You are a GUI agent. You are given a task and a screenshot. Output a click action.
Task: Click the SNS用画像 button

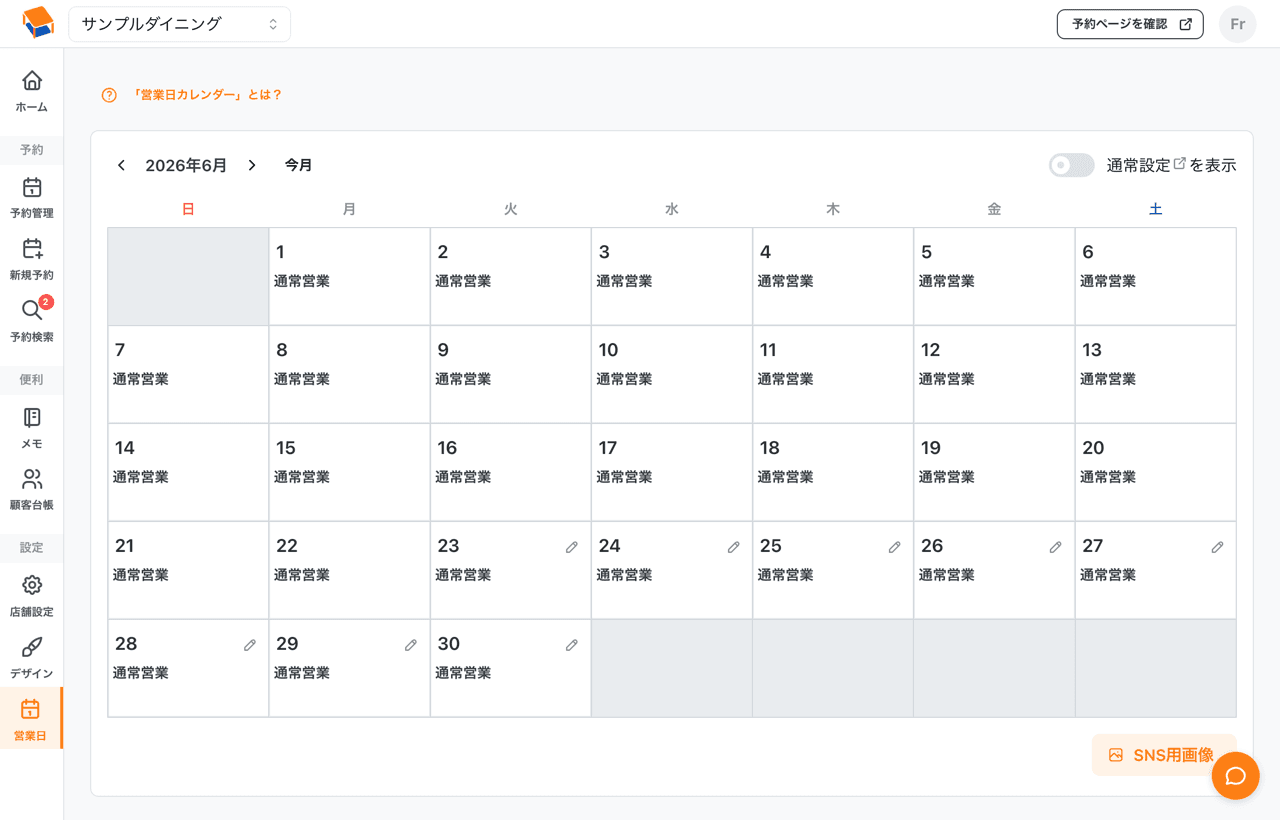(1164, 755)
